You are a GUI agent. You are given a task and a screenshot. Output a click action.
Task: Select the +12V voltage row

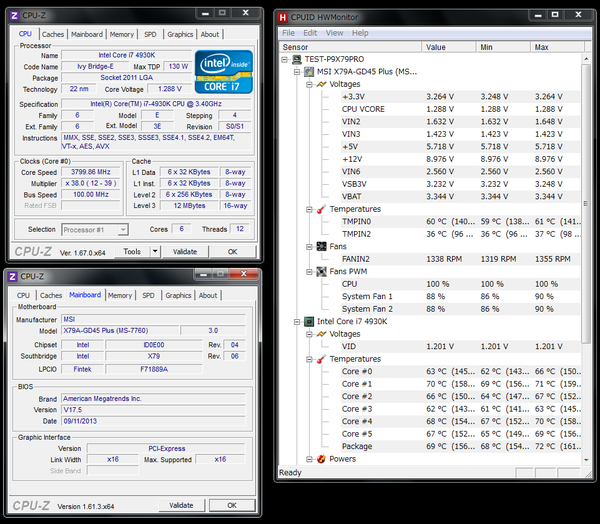[x=460, y=159]
